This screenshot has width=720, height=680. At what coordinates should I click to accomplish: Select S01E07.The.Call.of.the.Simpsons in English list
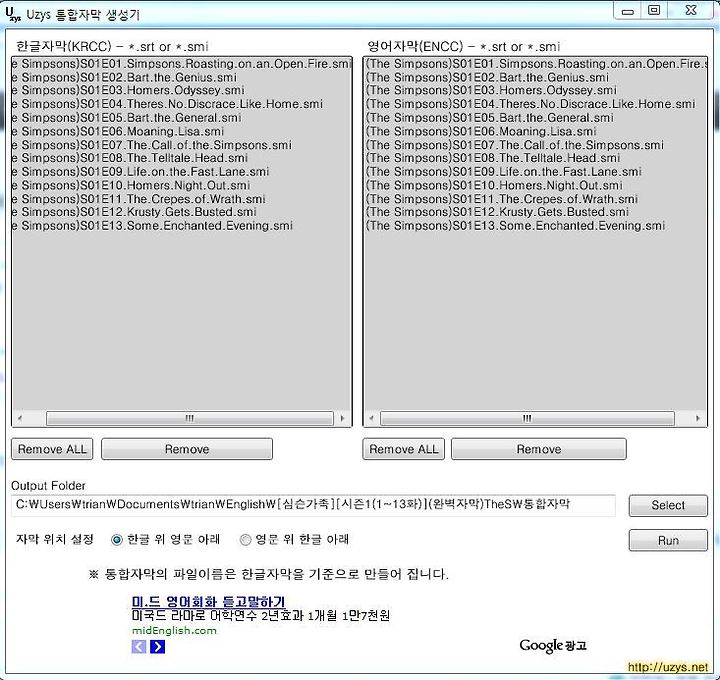click(x=535, y=145)
